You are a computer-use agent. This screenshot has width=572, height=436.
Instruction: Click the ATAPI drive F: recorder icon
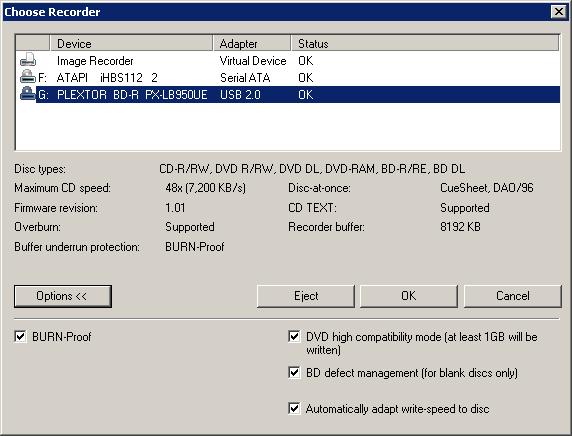point(28,77)
